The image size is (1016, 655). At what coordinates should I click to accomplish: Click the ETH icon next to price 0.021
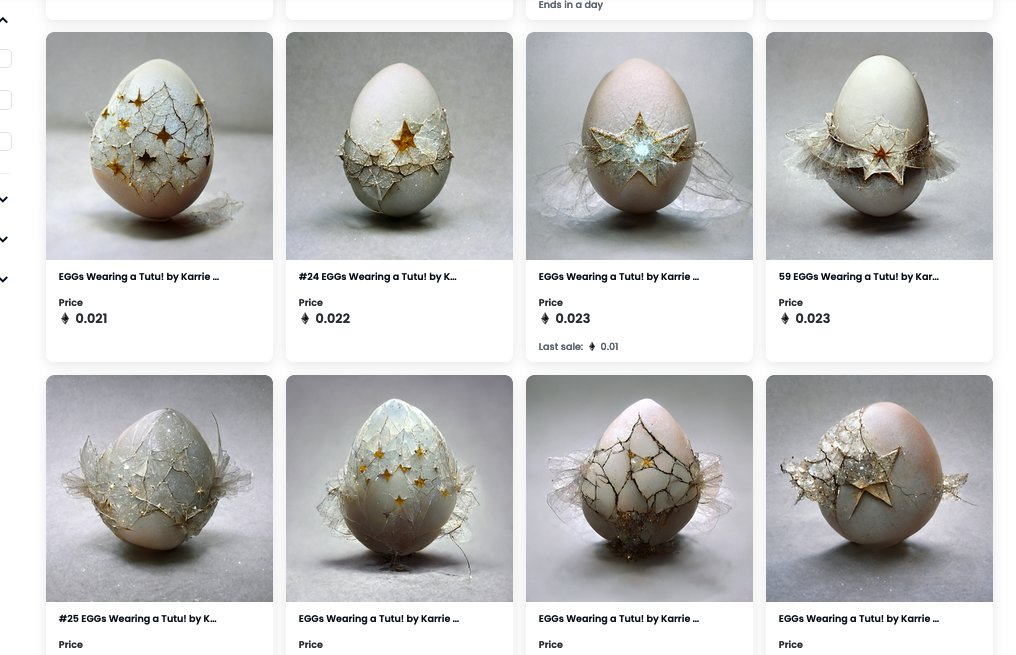point(65,318)
